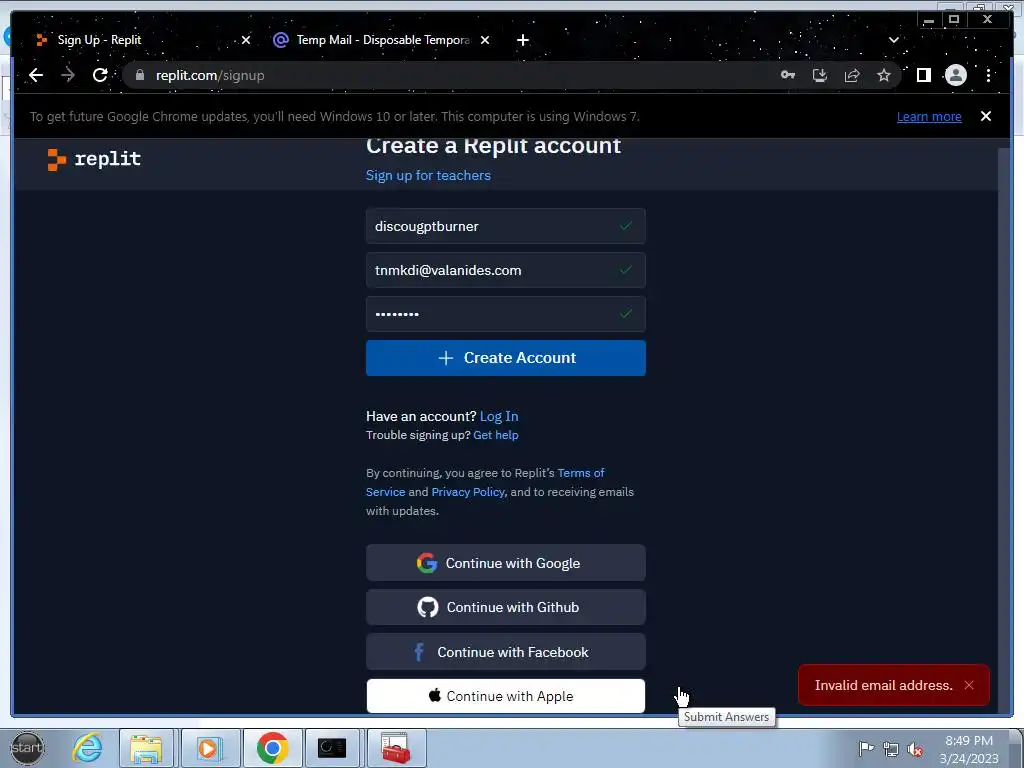
Task: Click the install app icon in address bar
Action: (820, 75)
